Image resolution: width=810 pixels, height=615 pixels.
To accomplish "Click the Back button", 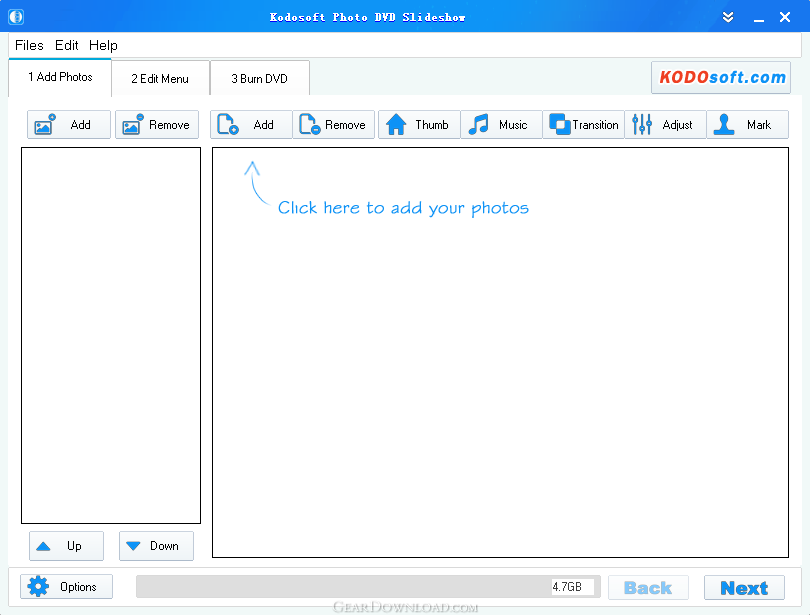I will 648,588.
